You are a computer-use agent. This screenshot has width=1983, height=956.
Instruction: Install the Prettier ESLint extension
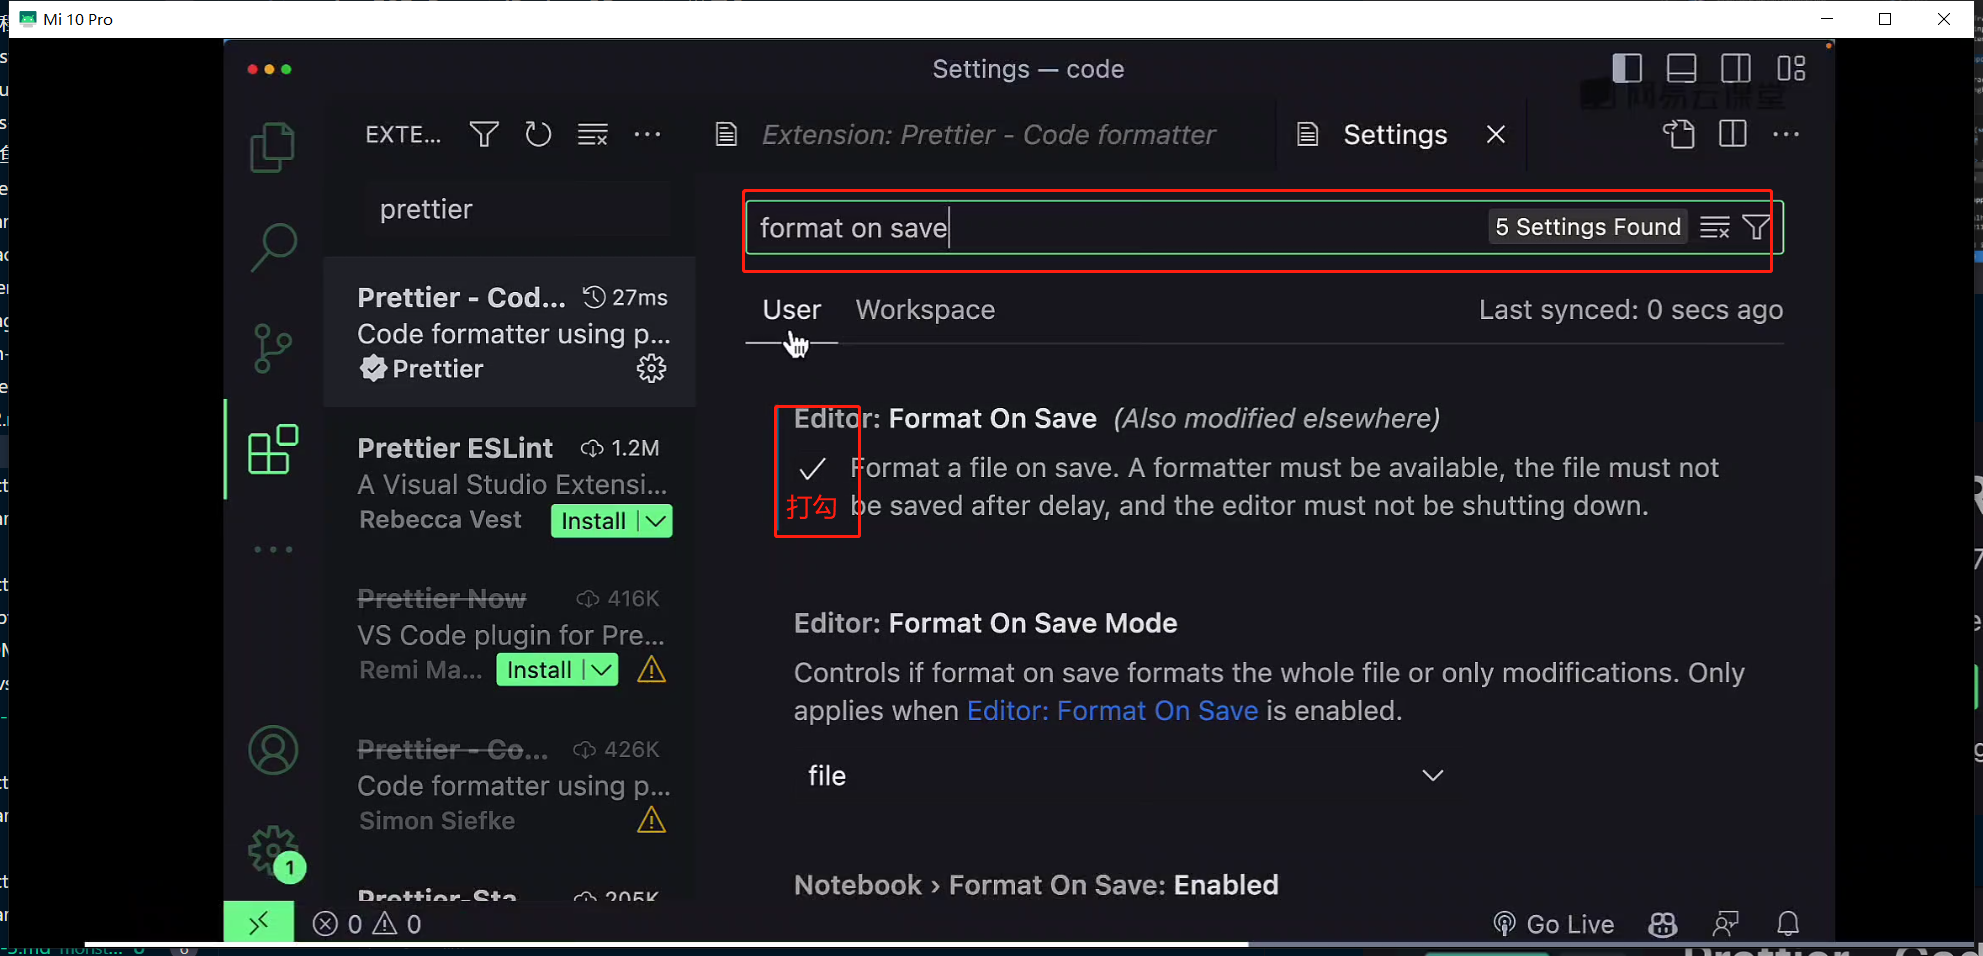(594, 521)
